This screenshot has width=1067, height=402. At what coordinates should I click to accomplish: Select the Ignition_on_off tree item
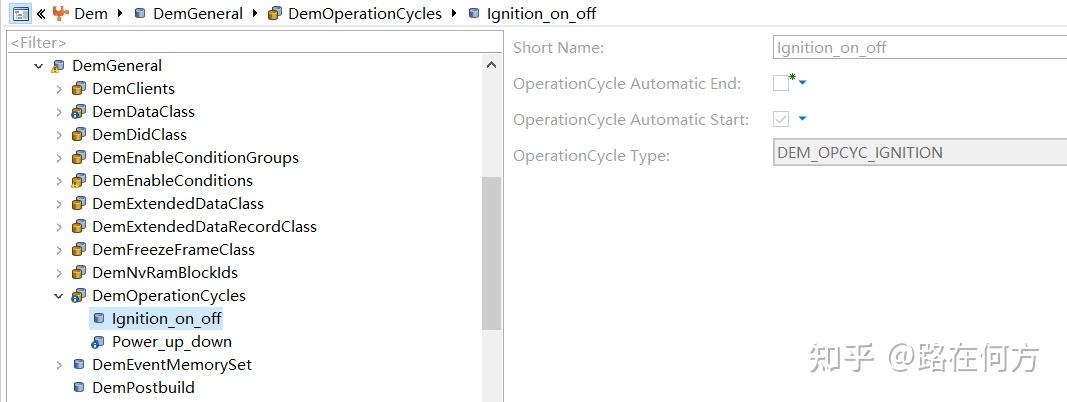166,319
